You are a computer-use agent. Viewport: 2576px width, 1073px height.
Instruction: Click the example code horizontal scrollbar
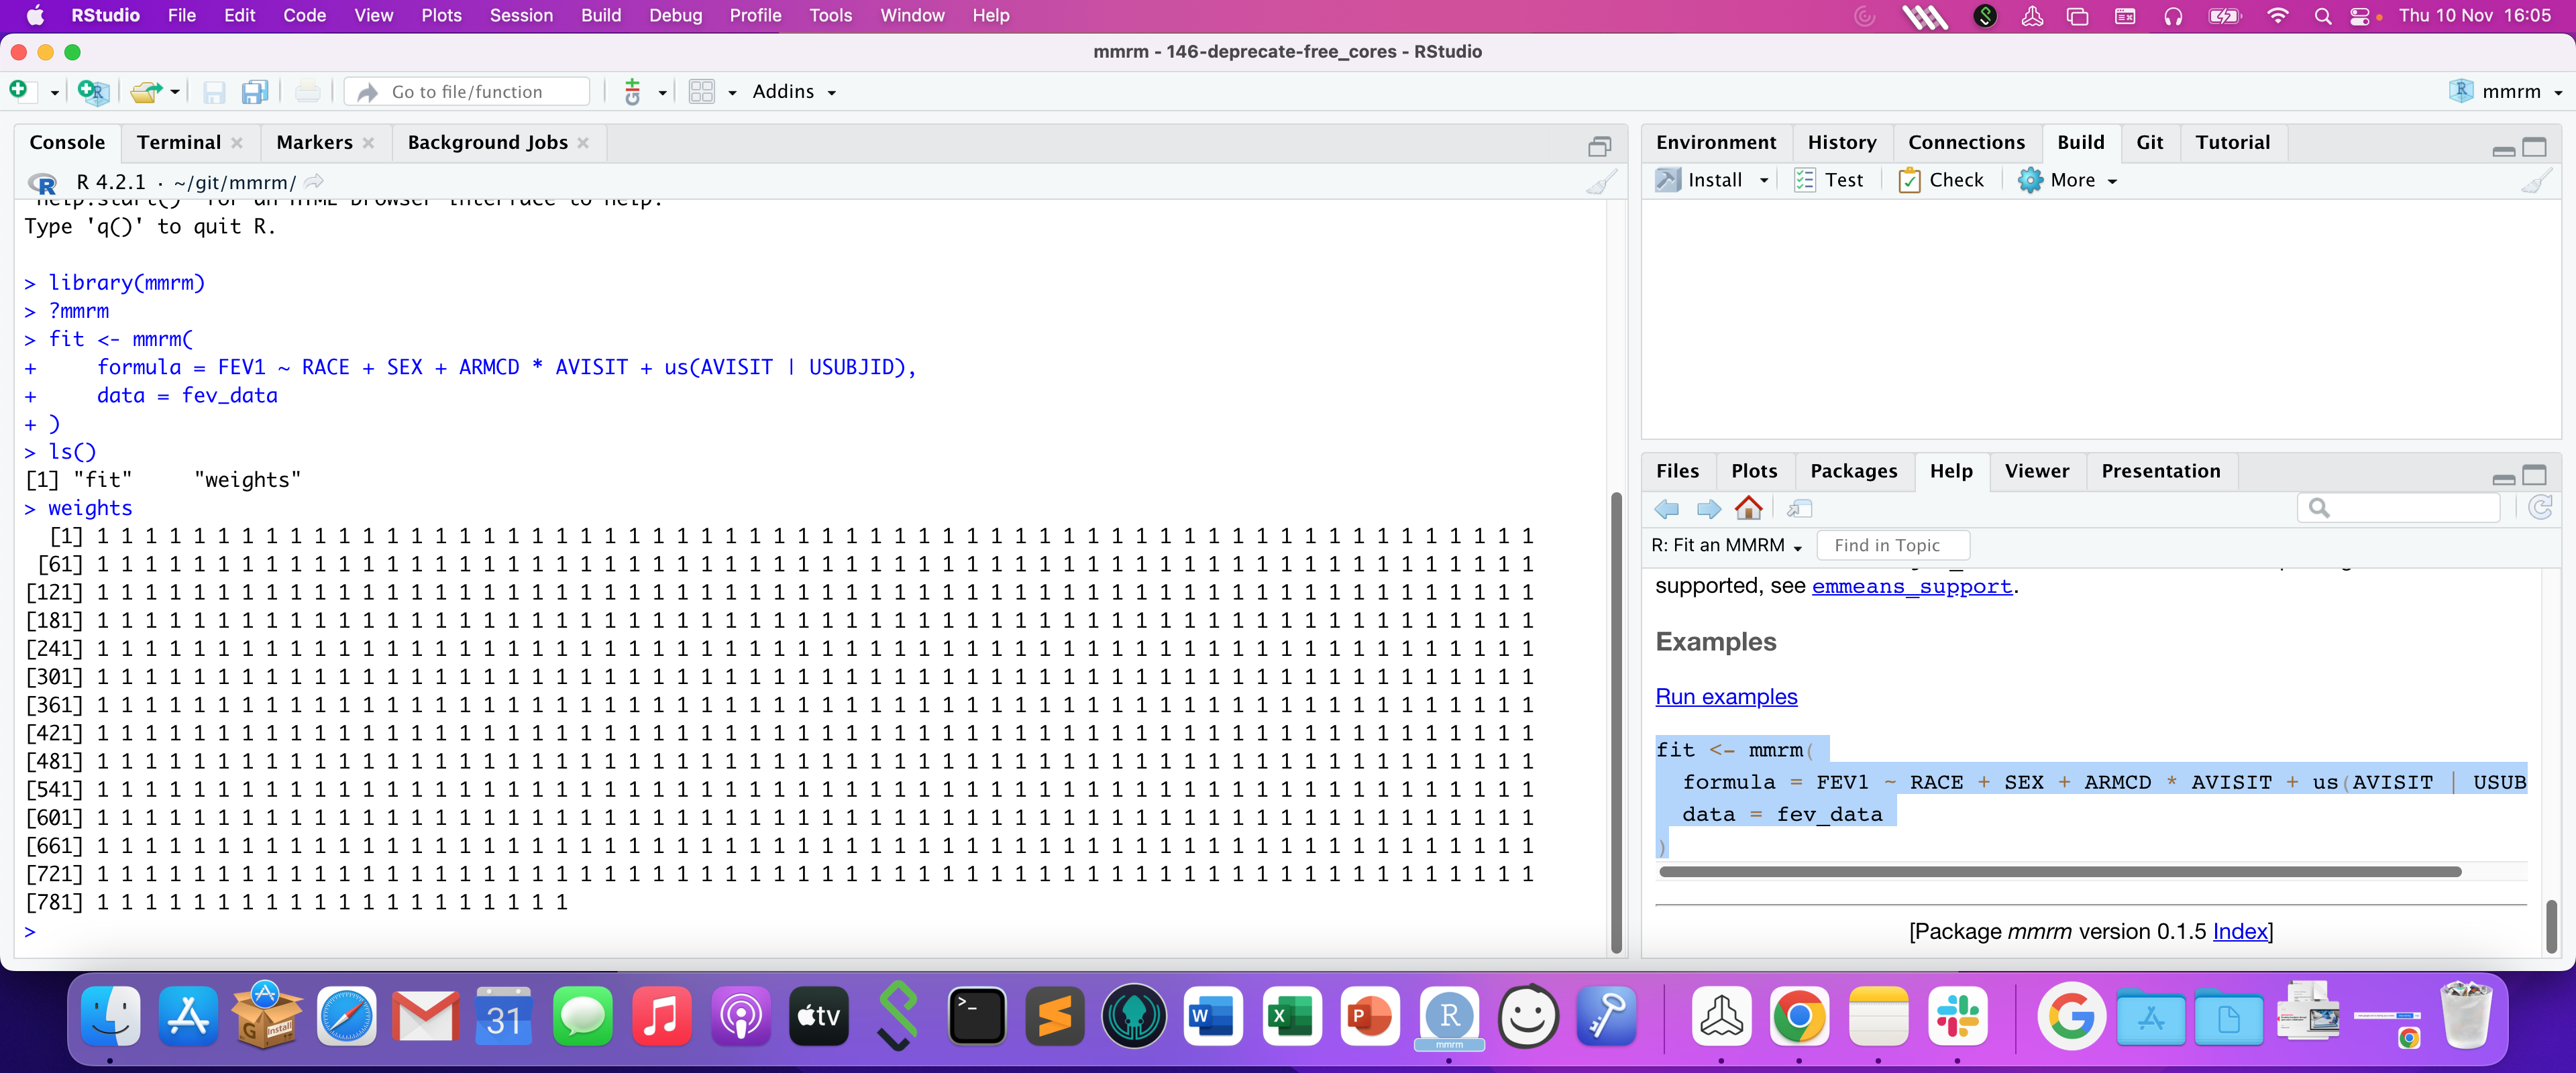[x=2060, y=872]
